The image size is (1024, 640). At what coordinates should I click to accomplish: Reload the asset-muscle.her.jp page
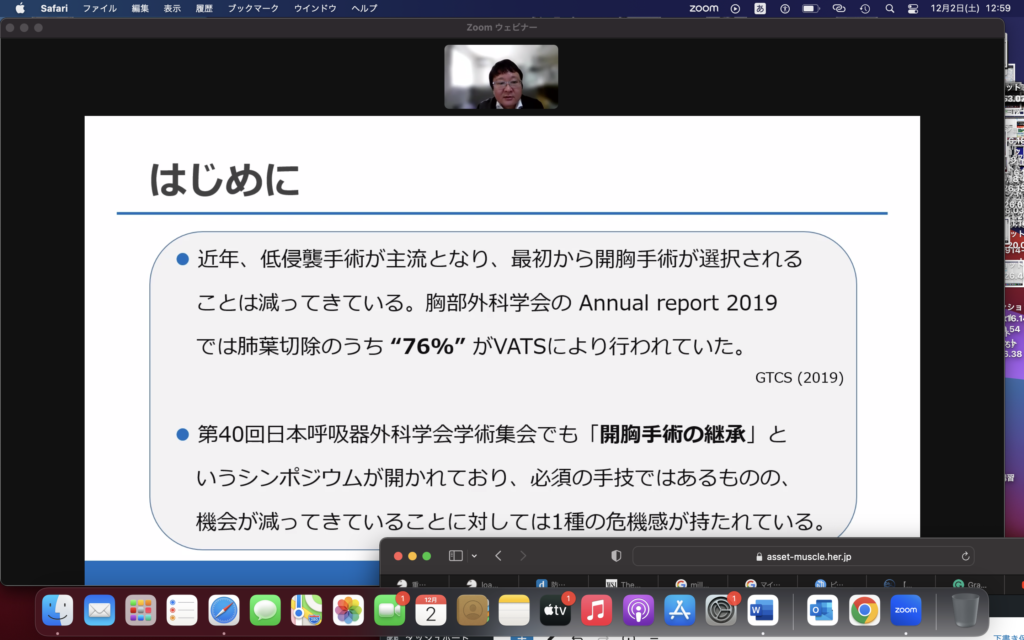pyautogui.click(x=965, y=556)
